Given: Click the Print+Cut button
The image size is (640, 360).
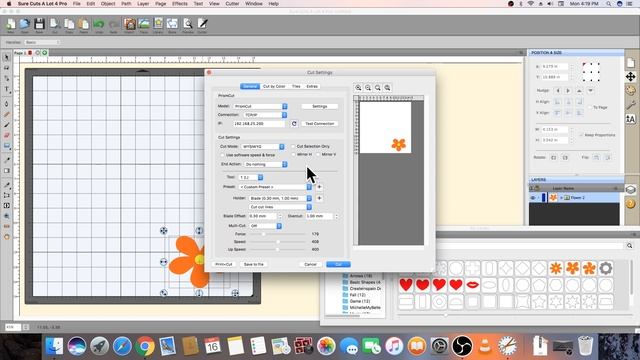Looking at the screenshot, I should click(x=224, y=264).
